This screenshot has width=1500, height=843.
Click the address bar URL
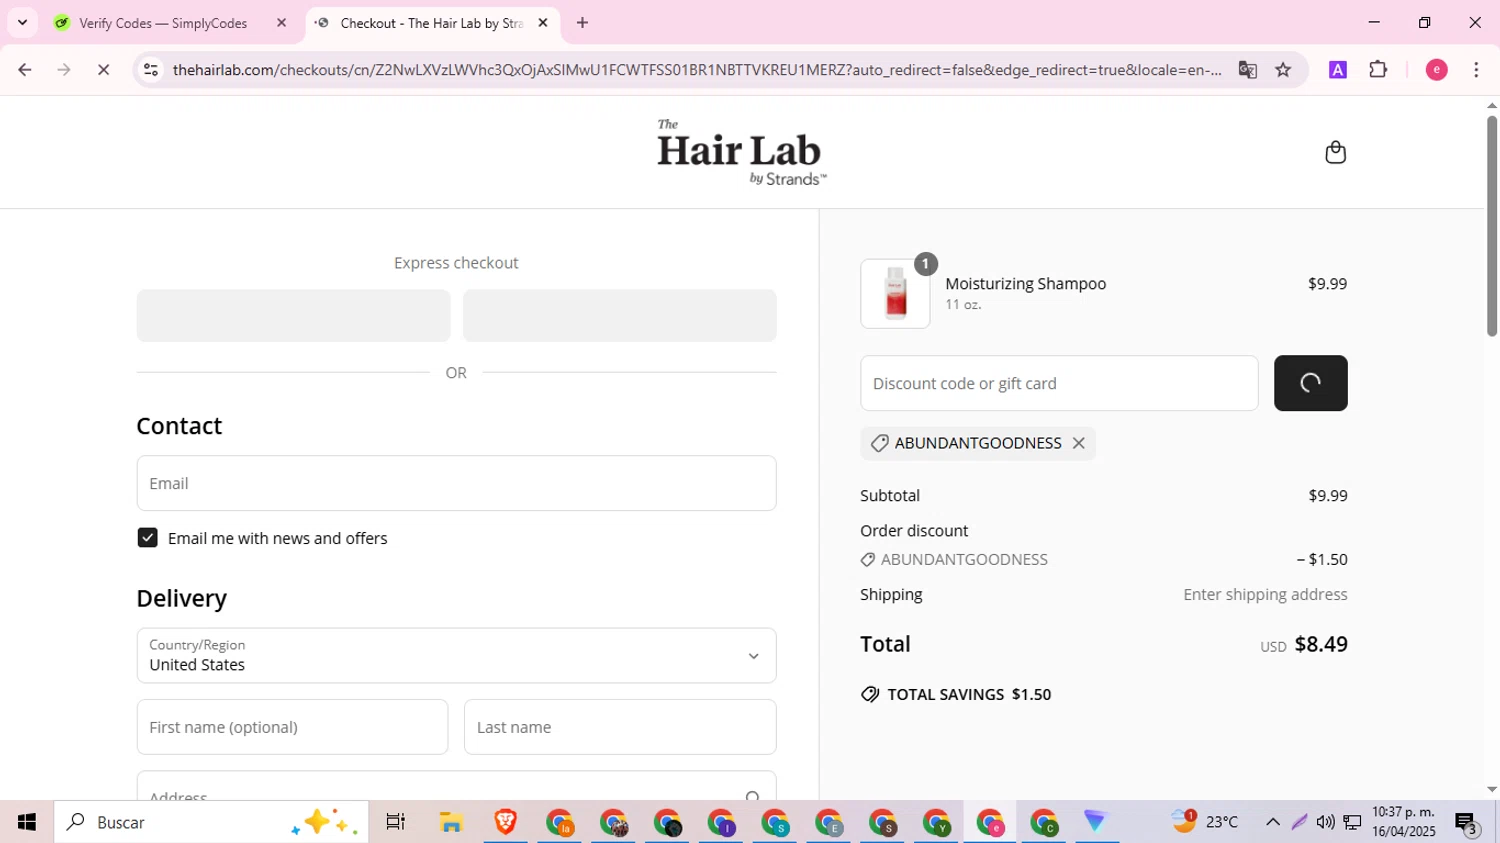697,70
